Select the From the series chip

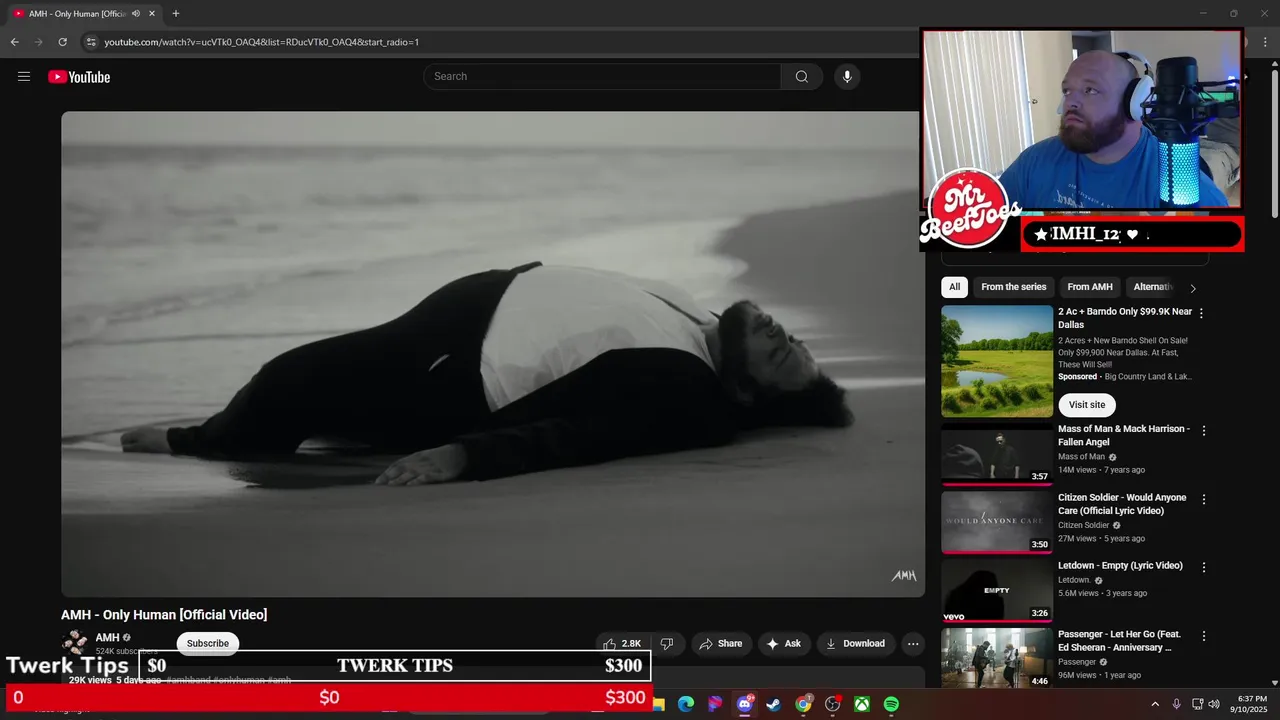pyautogui.click(x=1013, y=287)
